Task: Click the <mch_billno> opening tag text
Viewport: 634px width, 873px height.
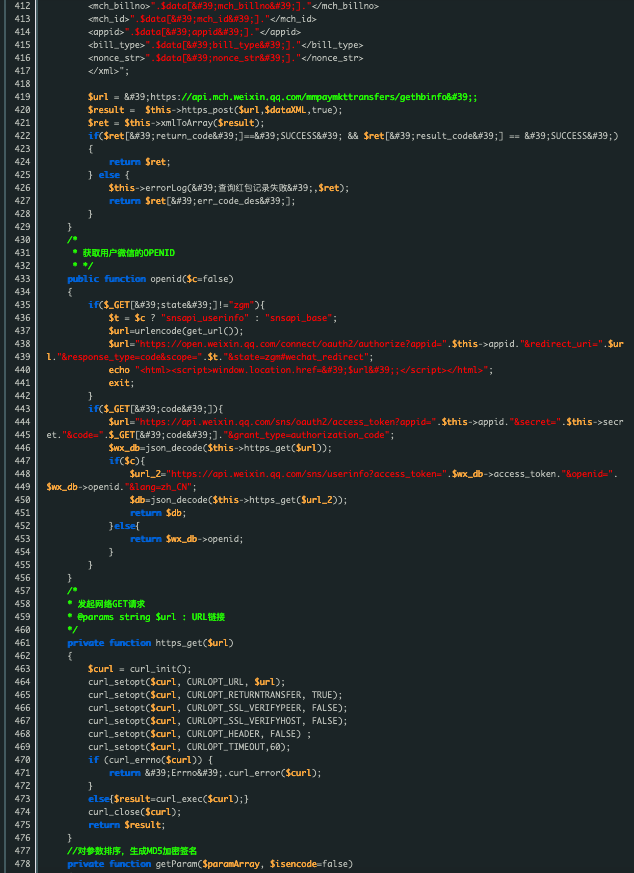Action: [120, 6]
